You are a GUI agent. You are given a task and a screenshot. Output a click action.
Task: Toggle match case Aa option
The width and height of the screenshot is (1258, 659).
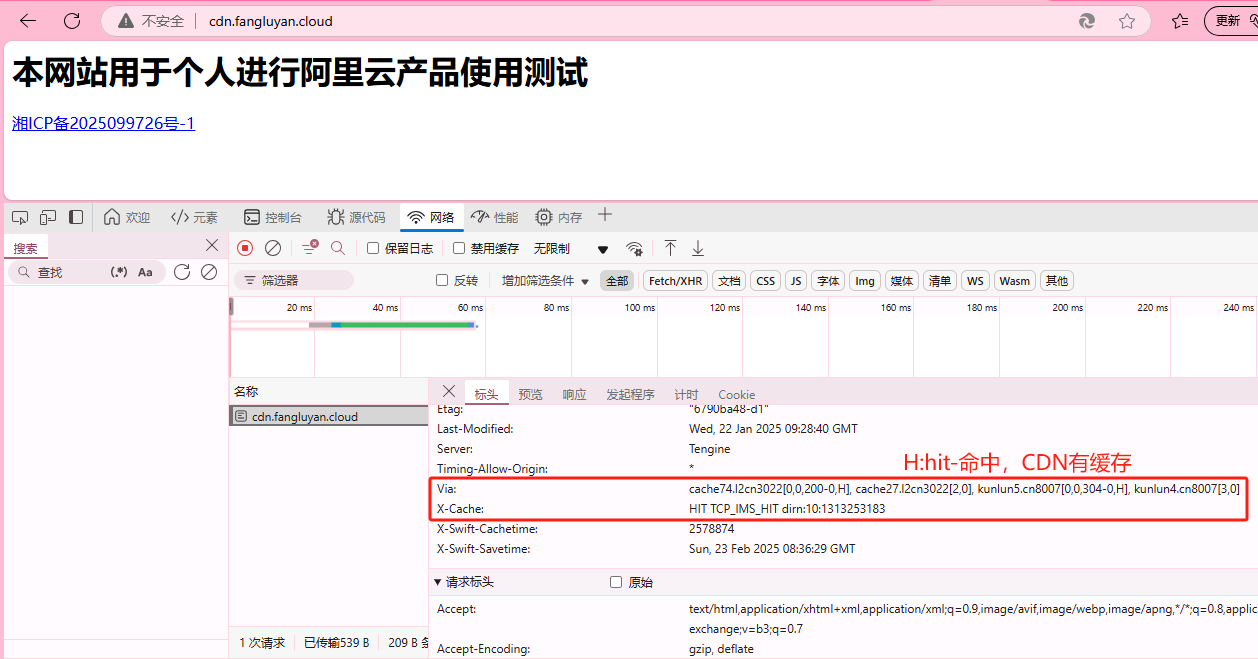click(145, 272)
